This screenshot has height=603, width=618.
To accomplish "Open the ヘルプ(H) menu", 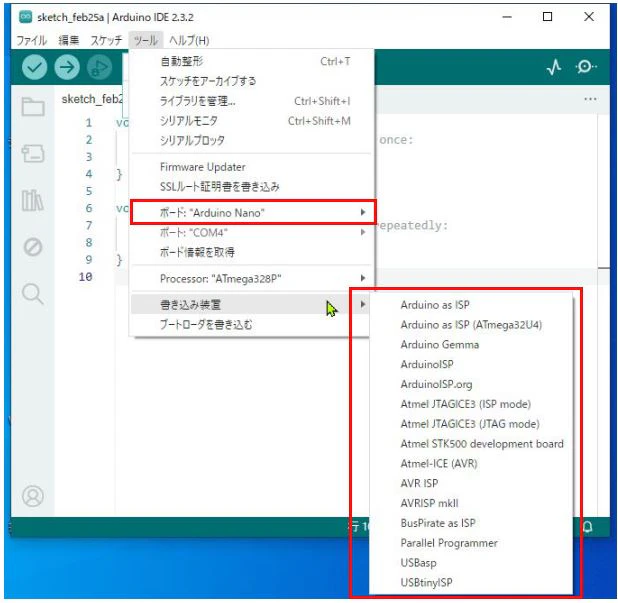I will pyautogui.click(x=189, y=40).
